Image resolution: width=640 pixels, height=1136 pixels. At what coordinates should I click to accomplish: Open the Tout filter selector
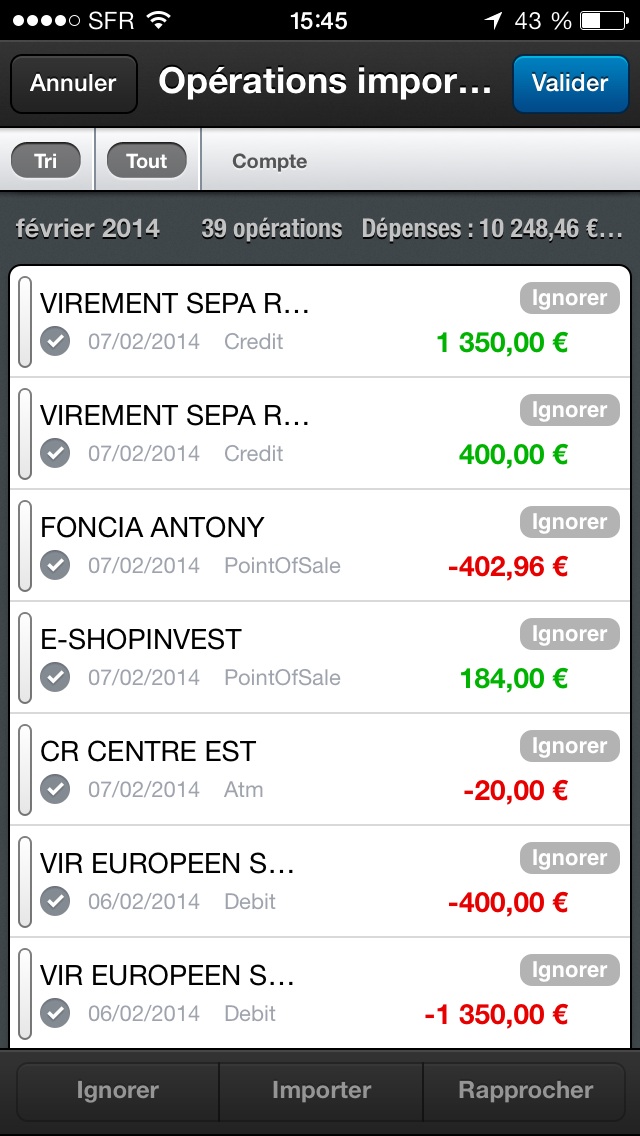pyautogui.click(x=146, y=161)
